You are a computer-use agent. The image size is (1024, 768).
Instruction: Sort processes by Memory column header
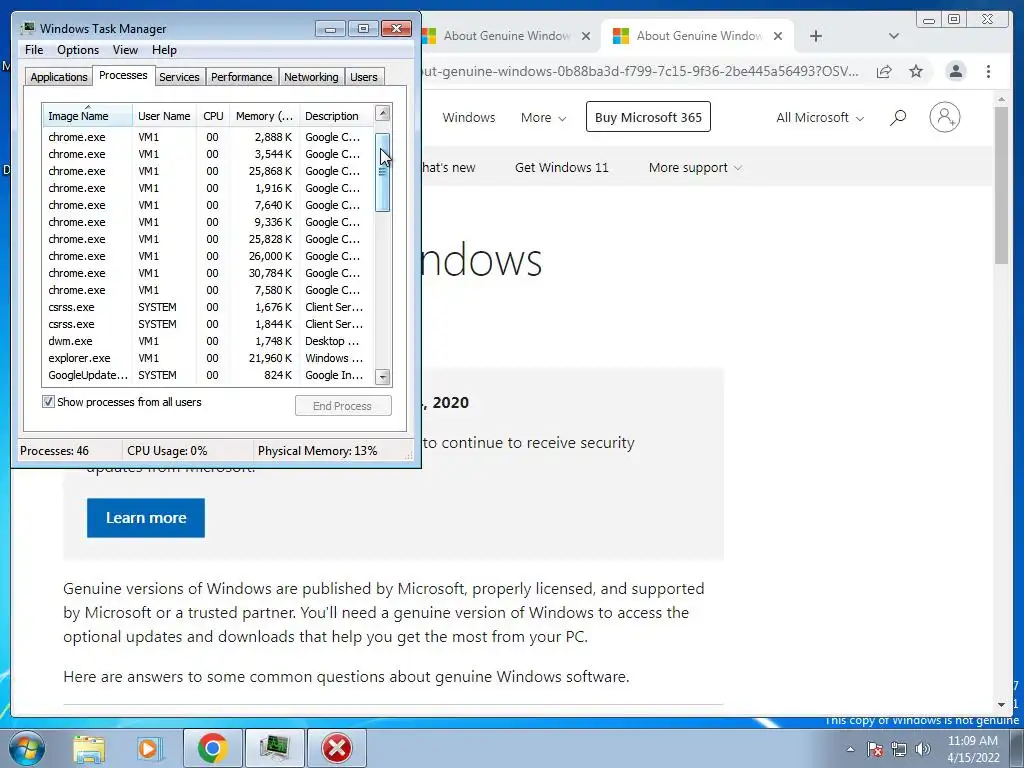[264, 116]
